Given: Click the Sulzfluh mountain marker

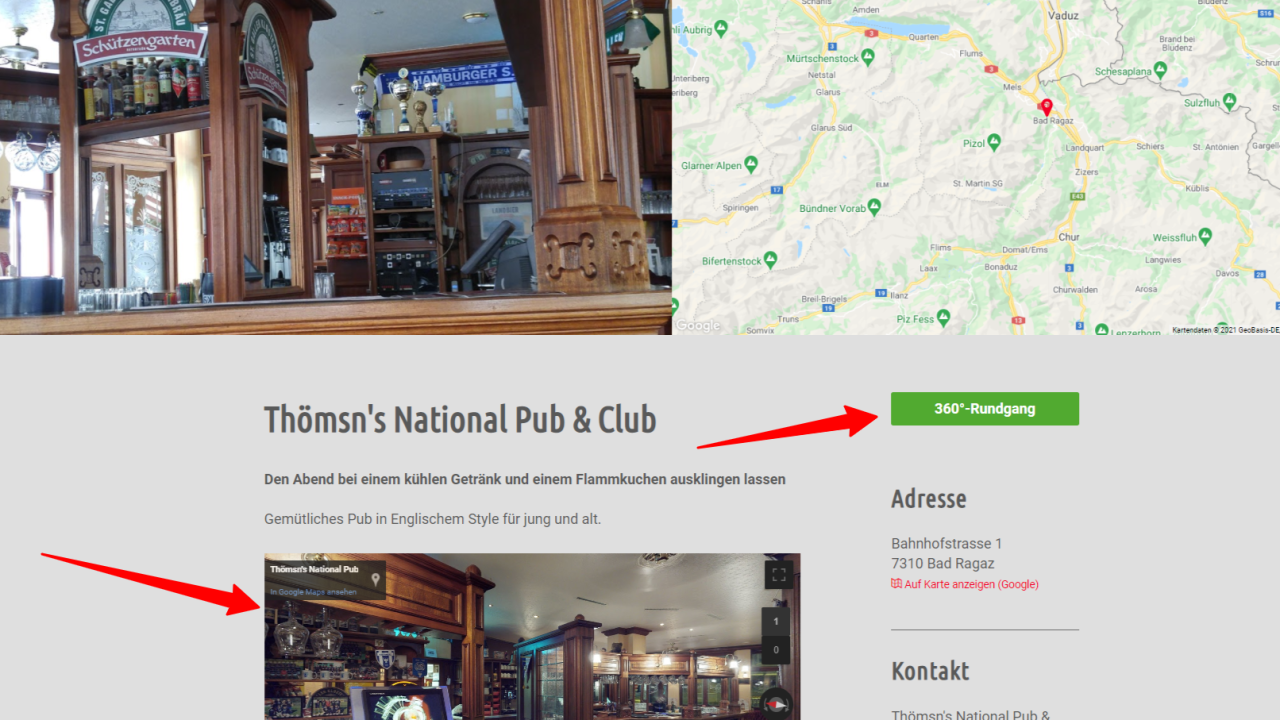Looking at the screenshot, I should pyautogui.click(x=1229, y=101).
